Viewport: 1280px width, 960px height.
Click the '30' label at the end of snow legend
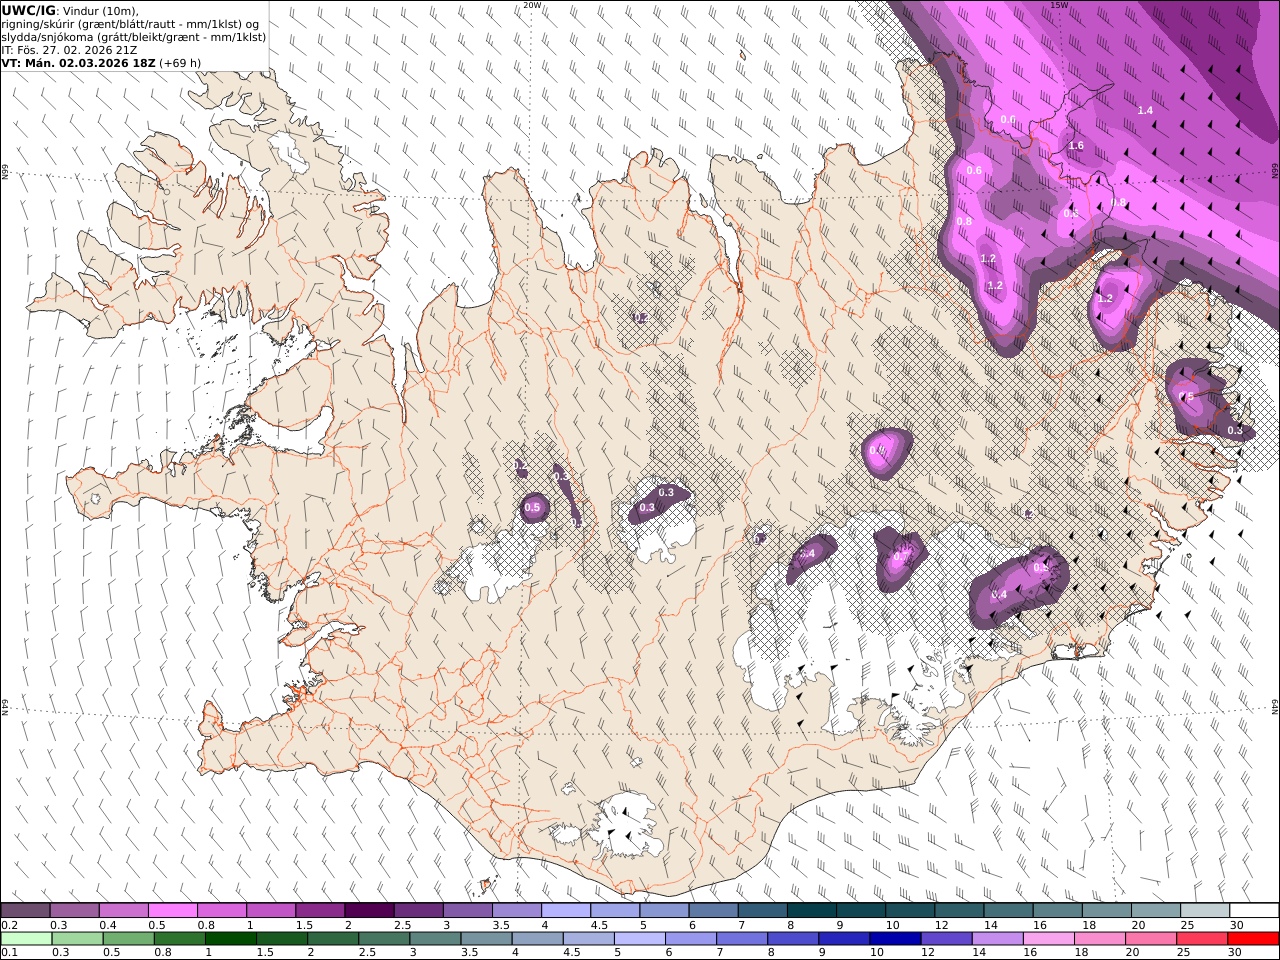coord(1236,925)
